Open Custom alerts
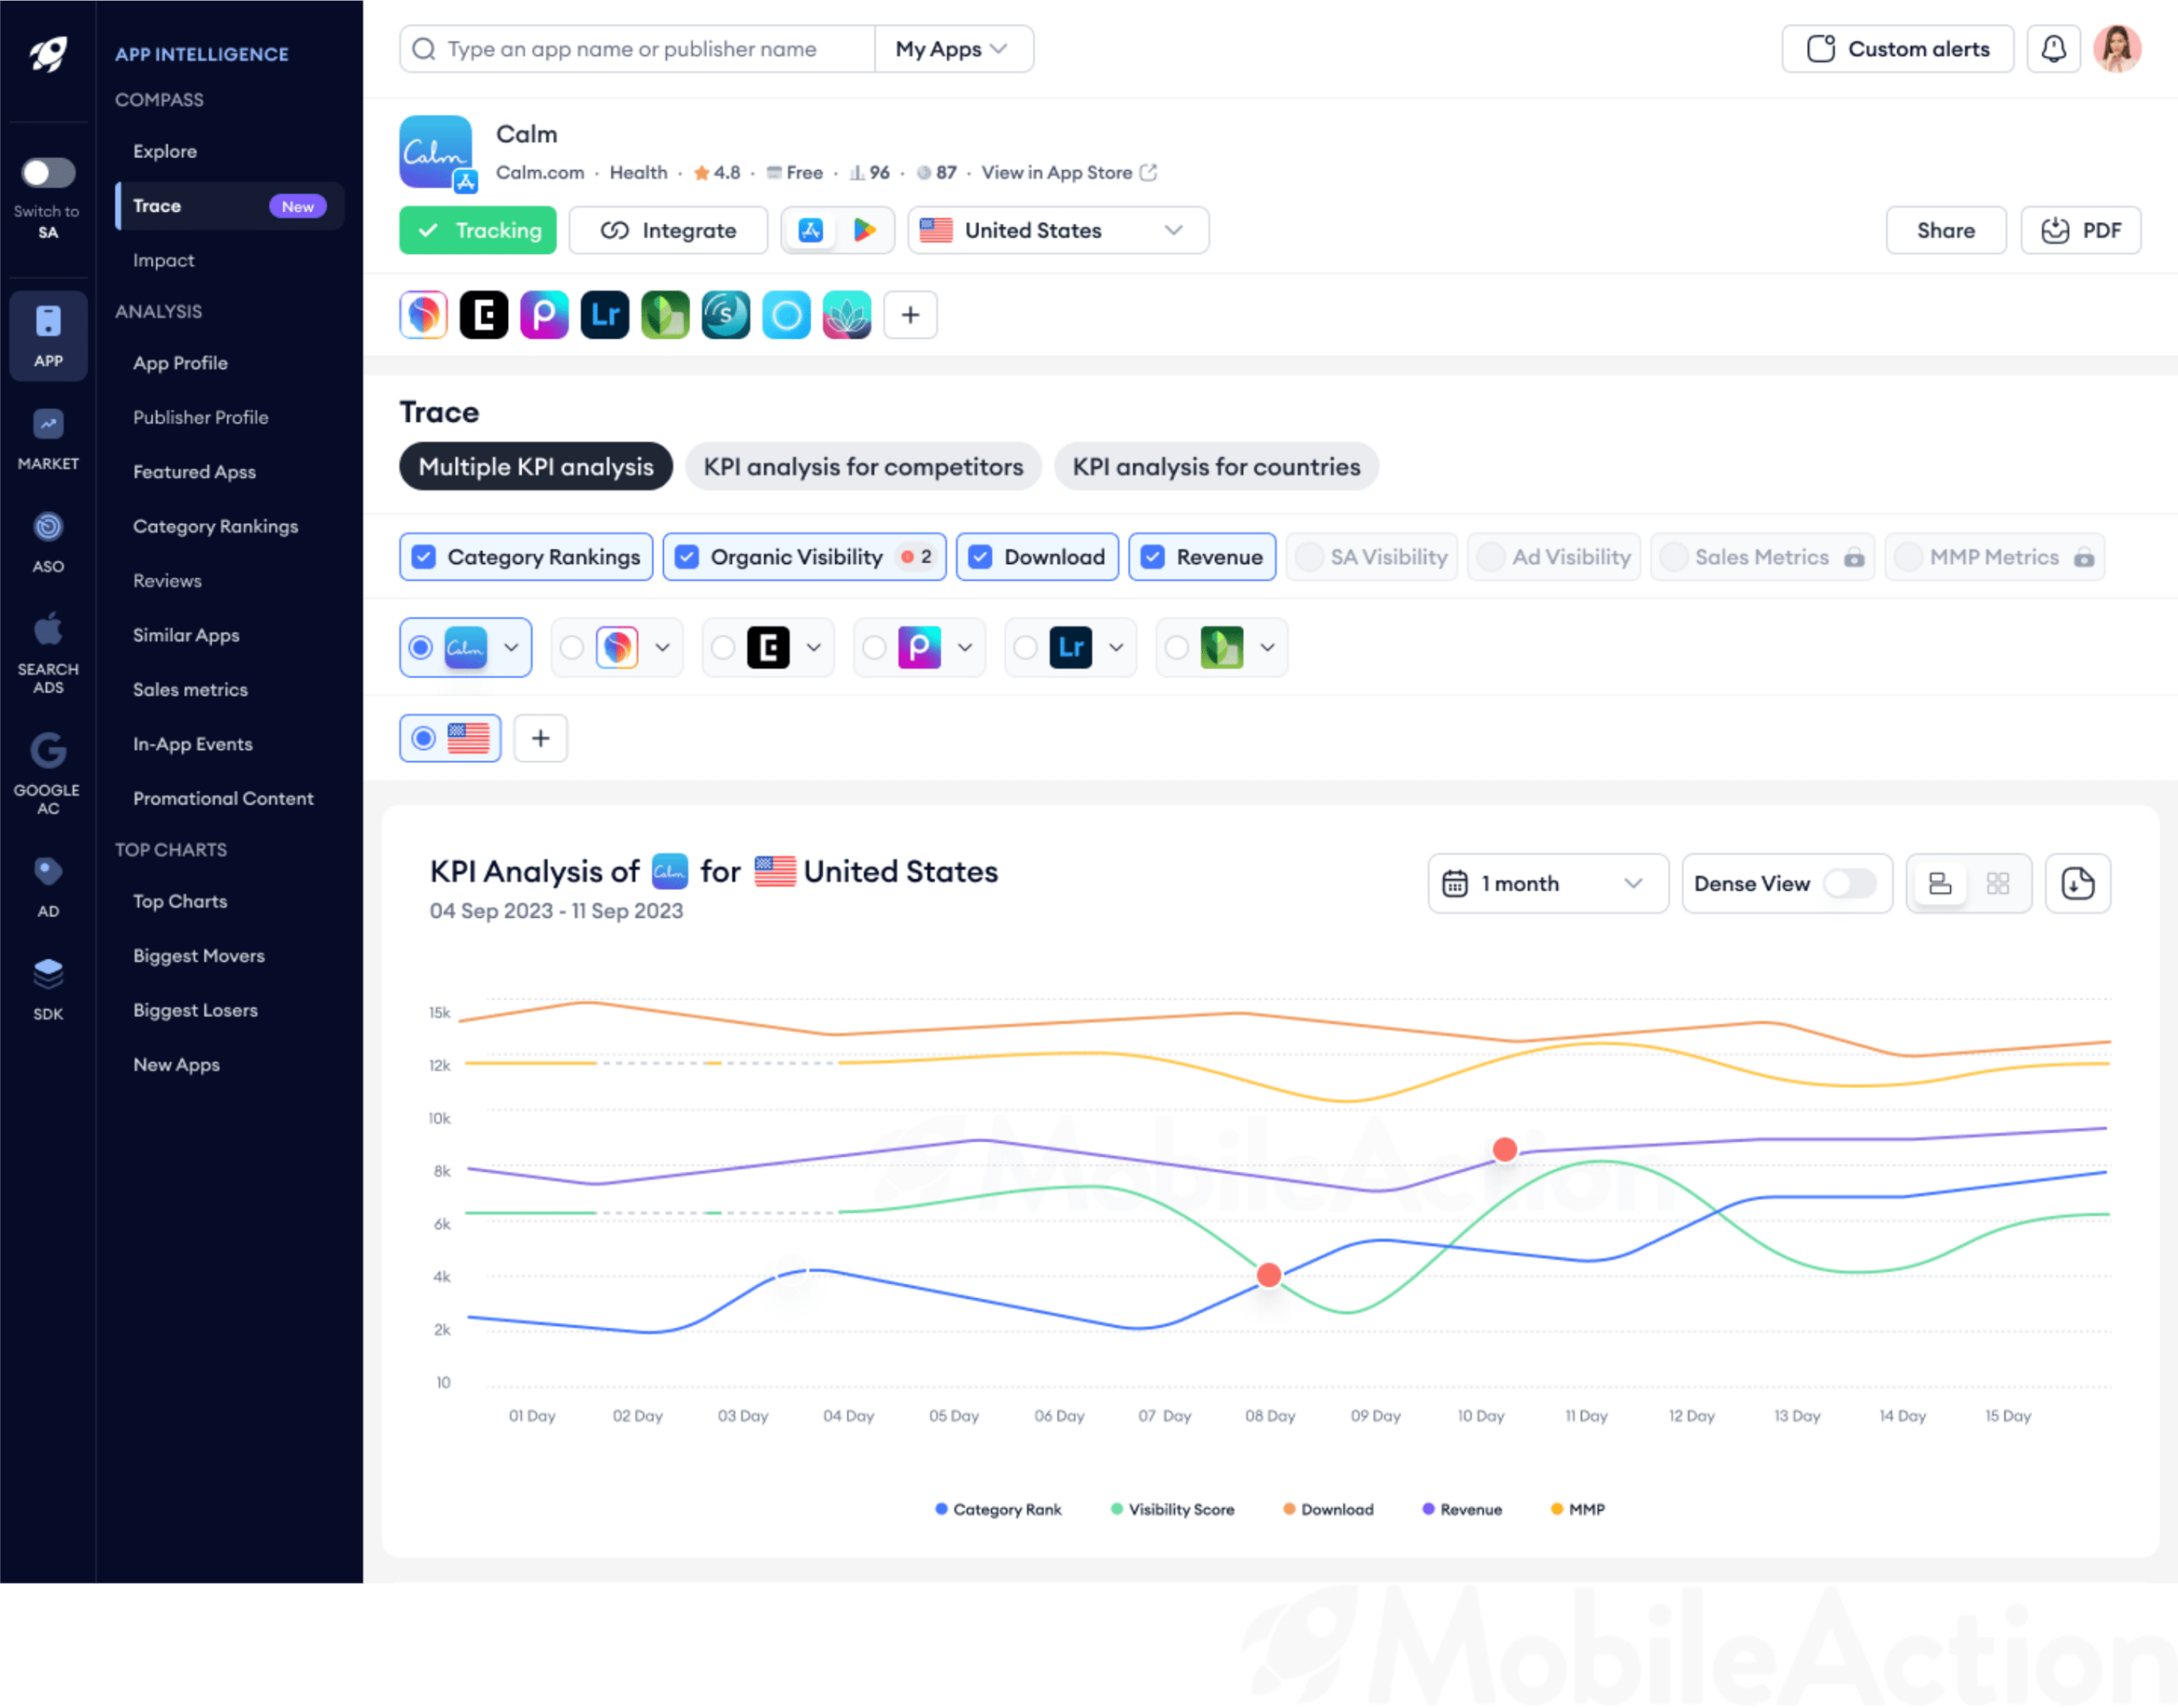The width and height of the screenshot is (2178, 1708). click(1897, 49)
